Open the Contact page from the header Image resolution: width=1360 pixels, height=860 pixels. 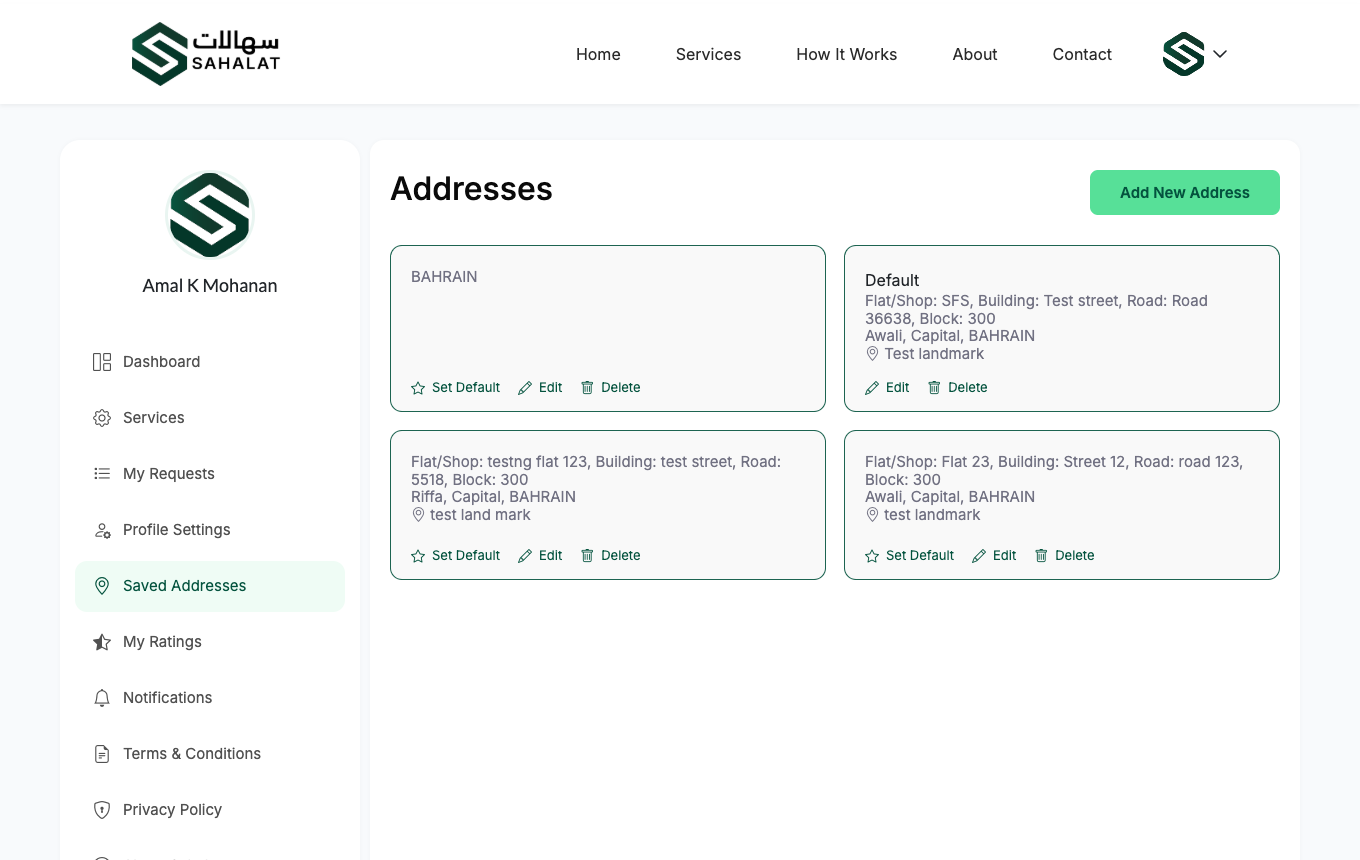click(x=1082, y=54)
